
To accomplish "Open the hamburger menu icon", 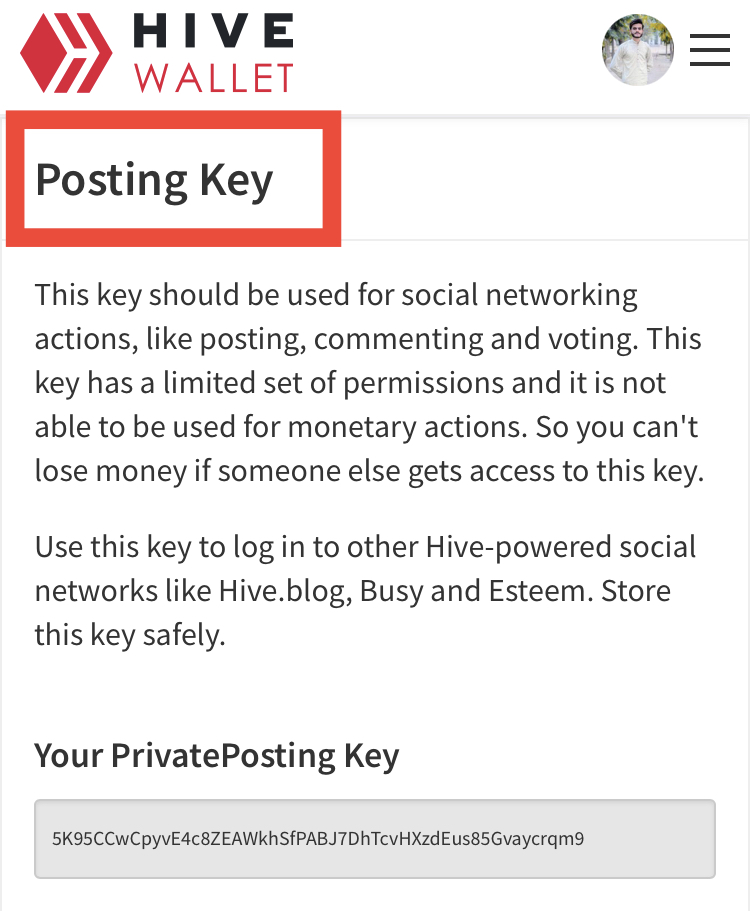I will [710, 49].
